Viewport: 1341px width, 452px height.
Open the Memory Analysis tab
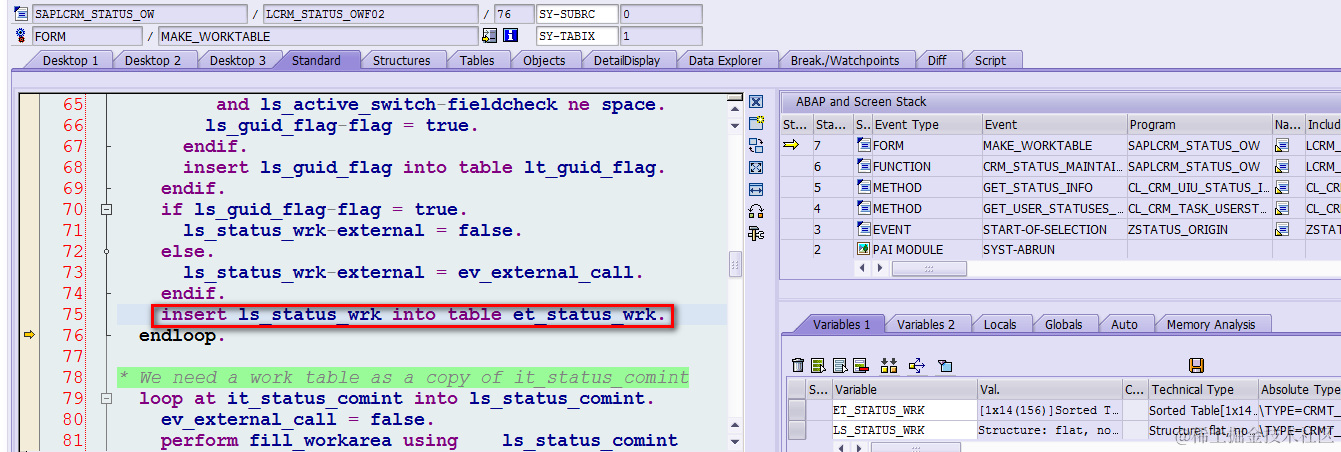tap(1210, 325)
